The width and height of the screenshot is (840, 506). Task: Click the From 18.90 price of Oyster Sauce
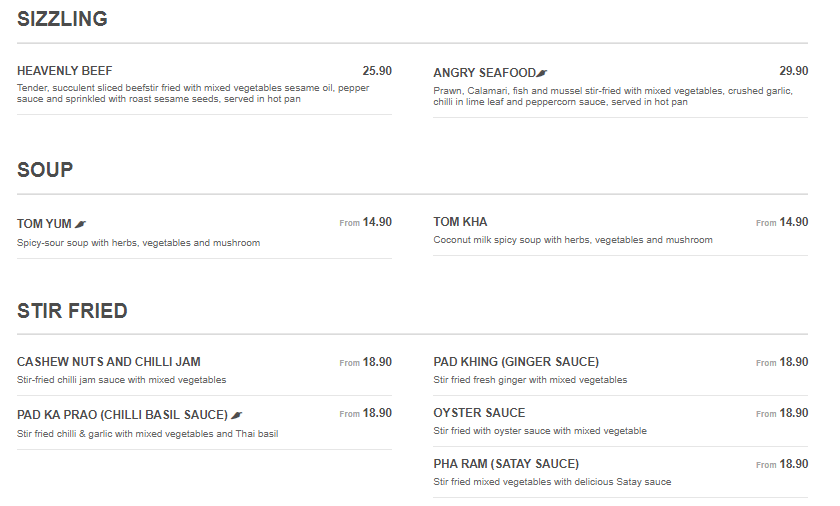pos(782,413)
